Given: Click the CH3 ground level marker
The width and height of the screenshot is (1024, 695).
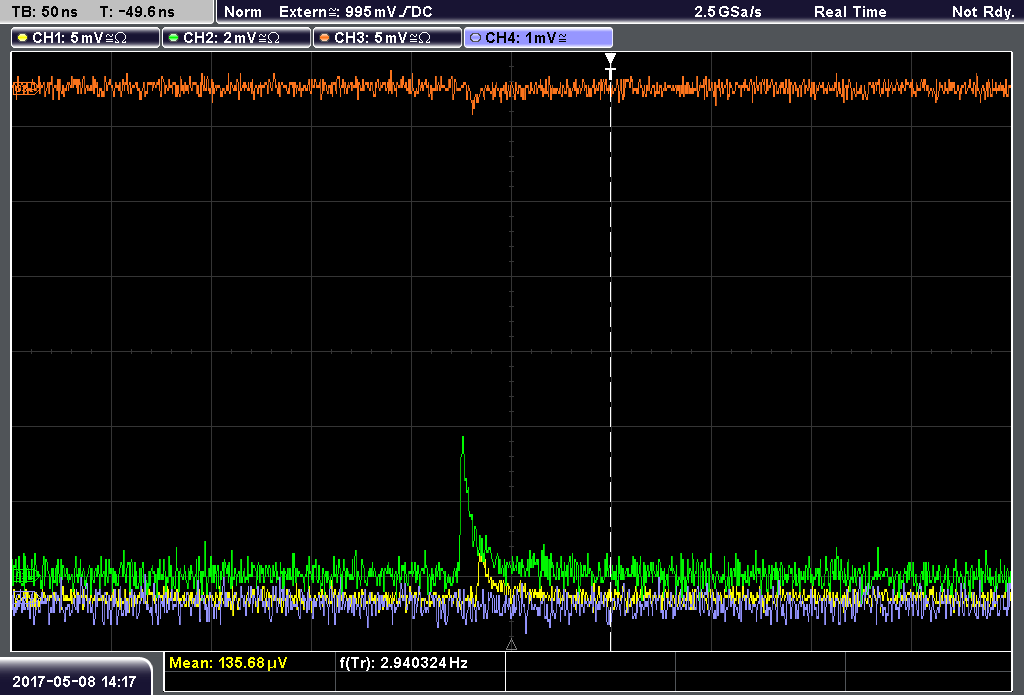Looking at the screenshot, I should click(x=24, y=87).
